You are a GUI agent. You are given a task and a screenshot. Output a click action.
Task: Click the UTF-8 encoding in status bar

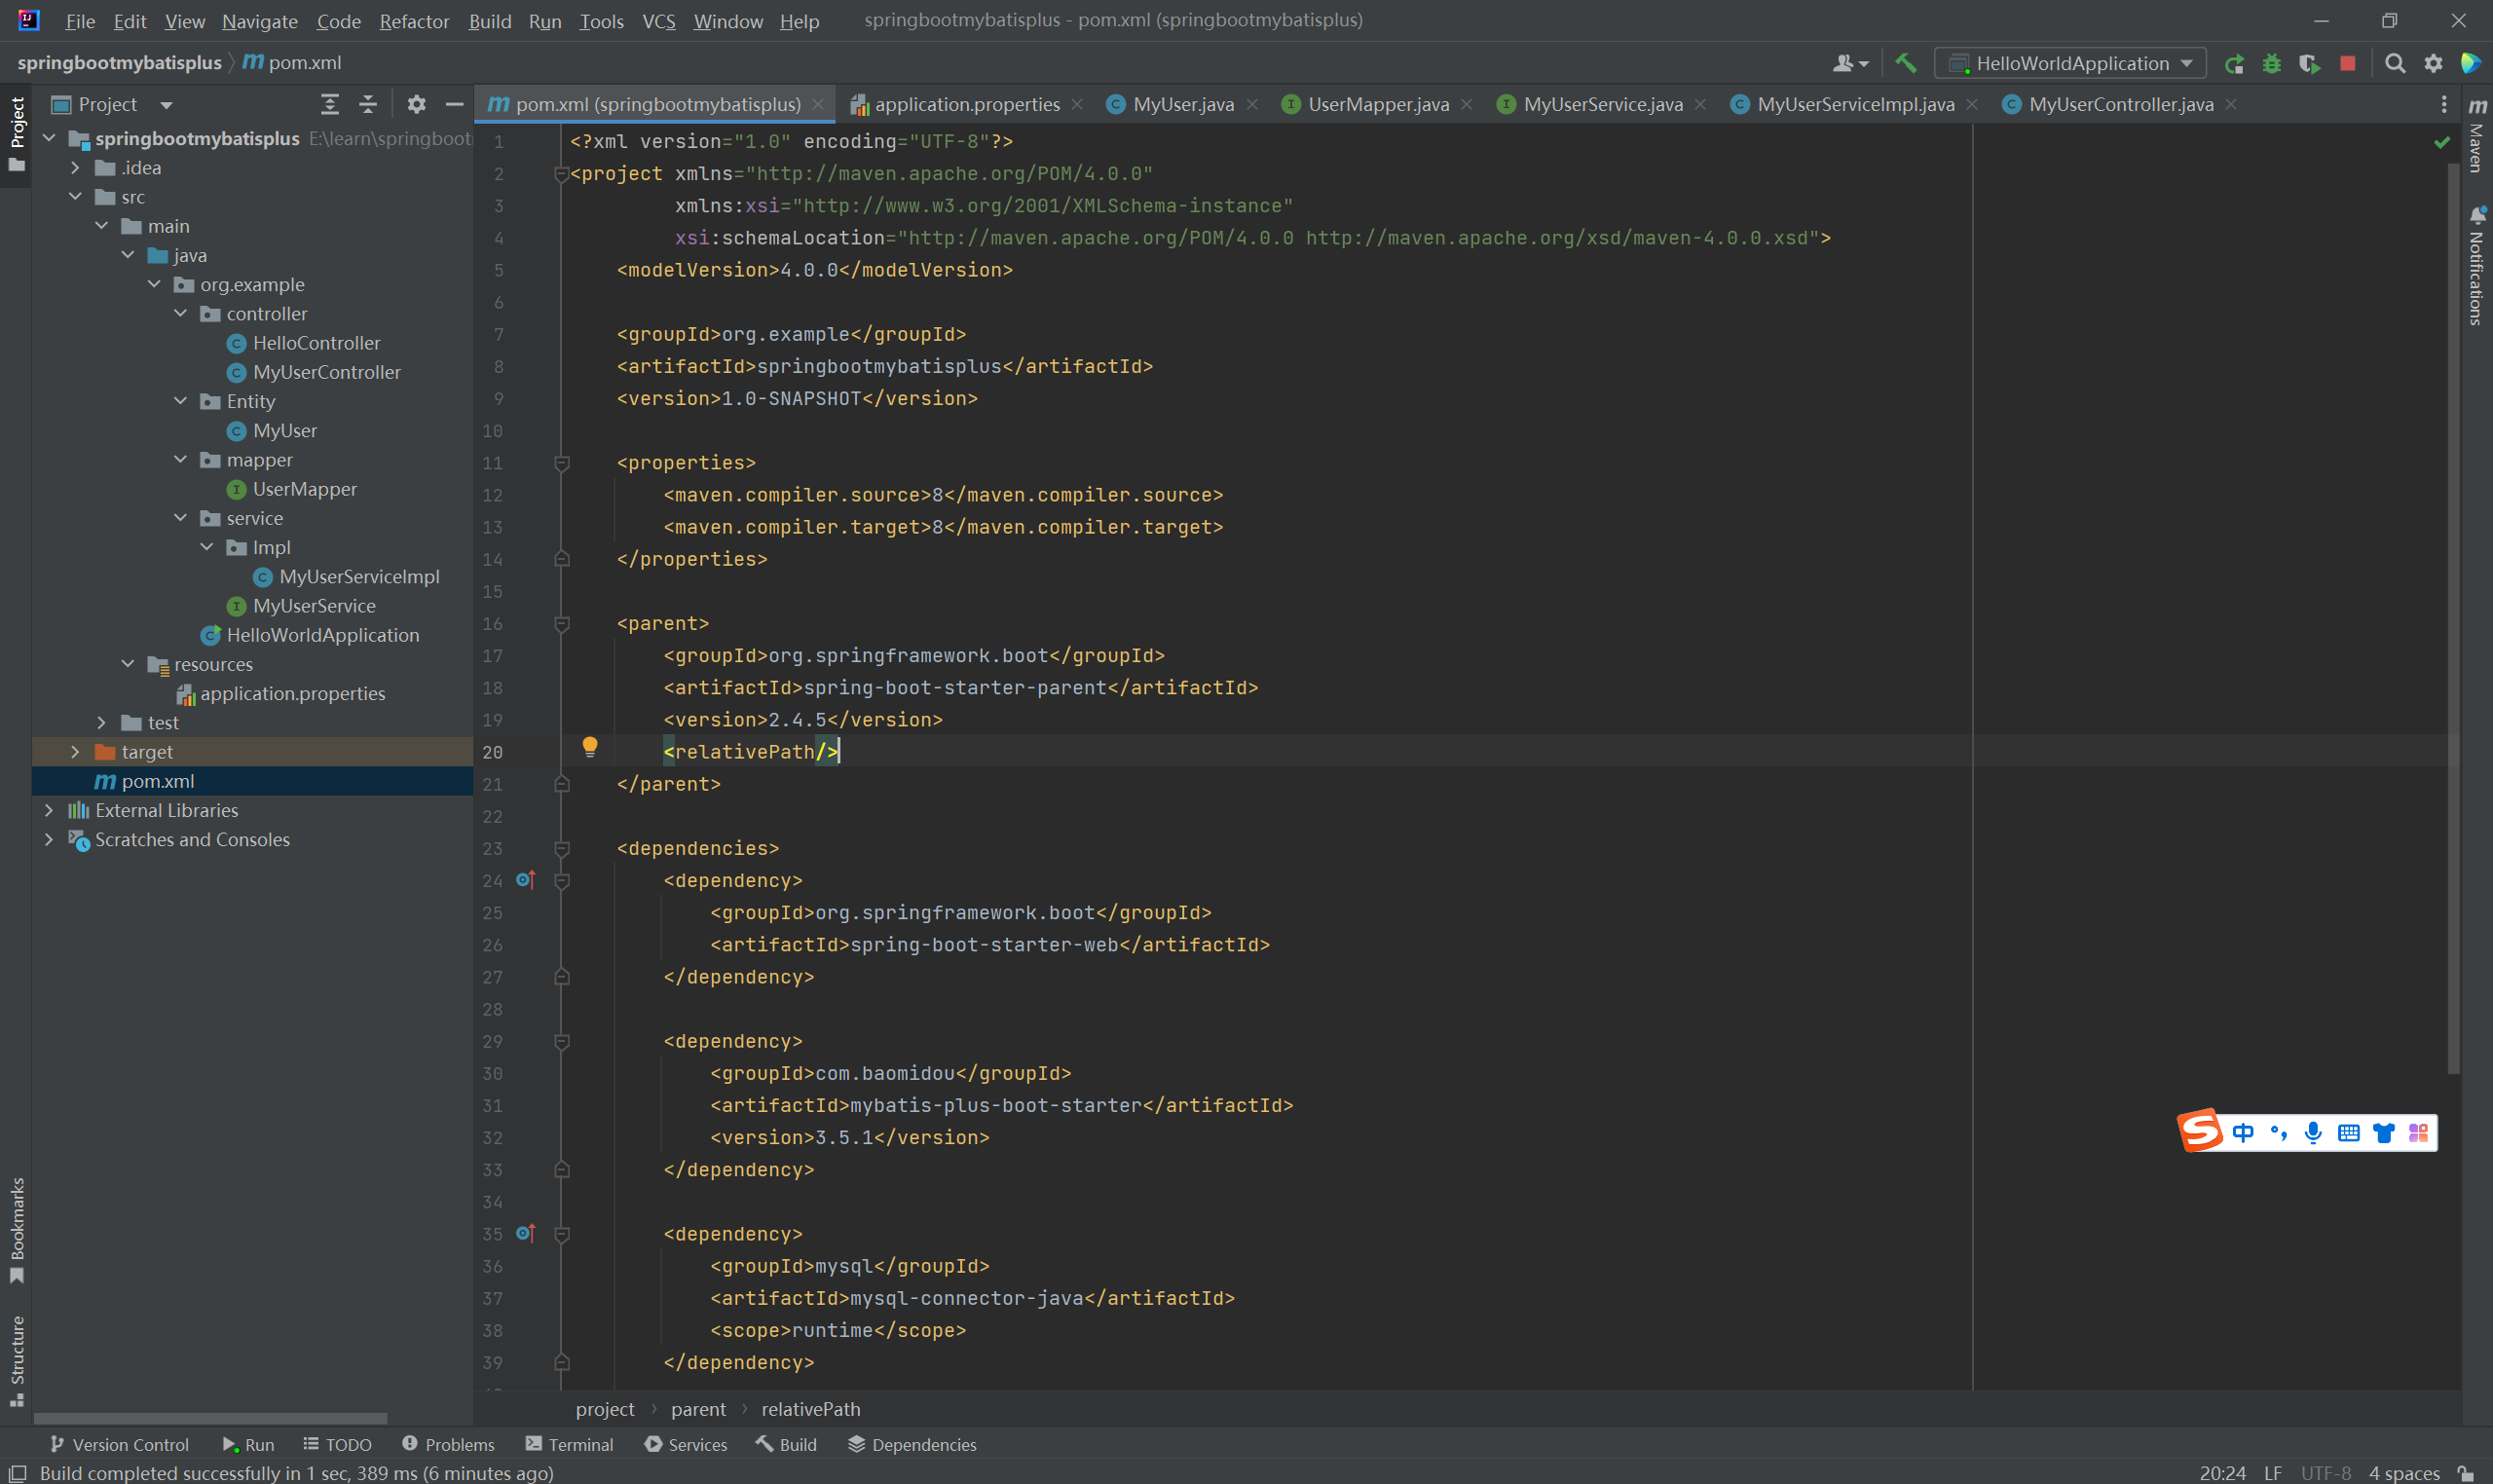[2326, 1473]
